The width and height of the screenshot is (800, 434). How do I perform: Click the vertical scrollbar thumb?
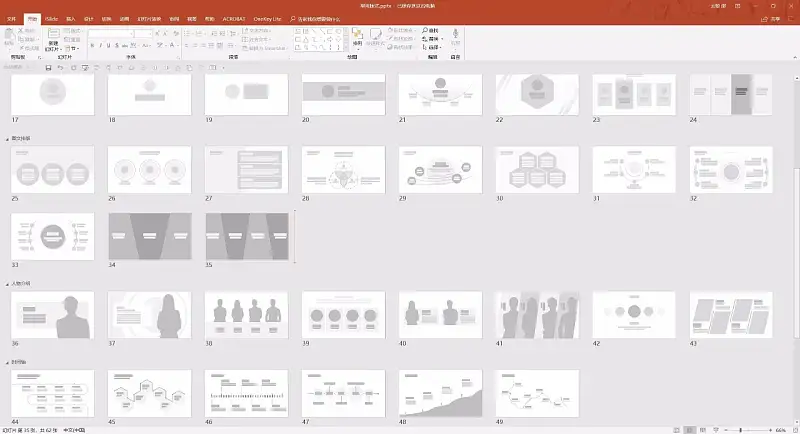click(796, 252)
